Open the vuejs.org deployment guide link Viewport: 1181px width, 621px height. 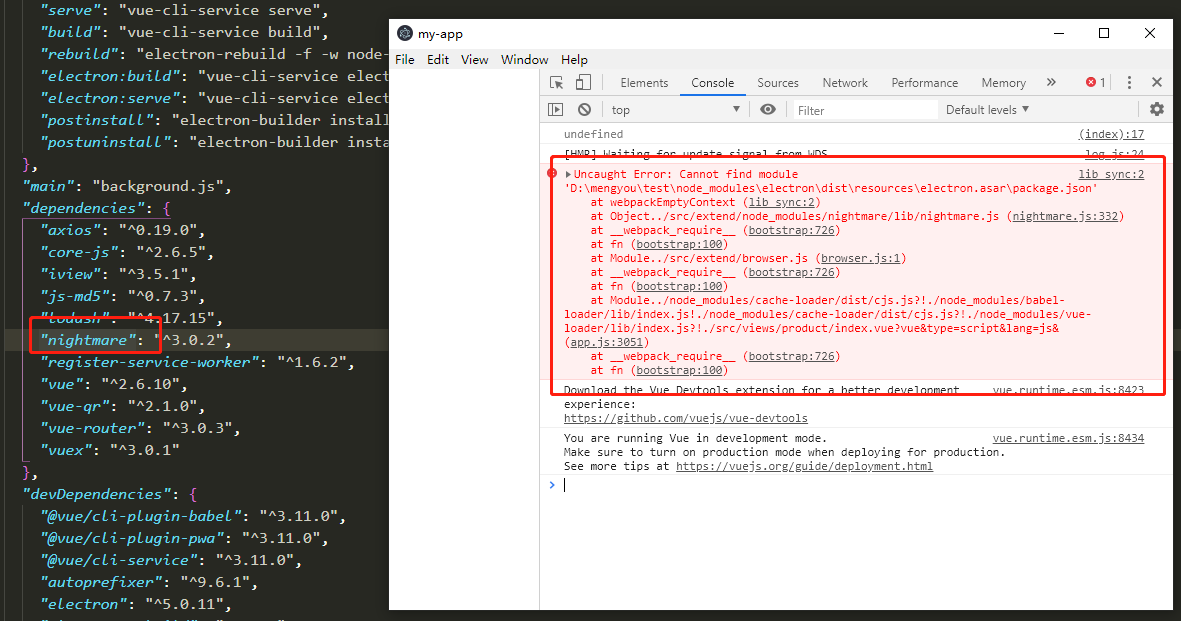point(804,467)
